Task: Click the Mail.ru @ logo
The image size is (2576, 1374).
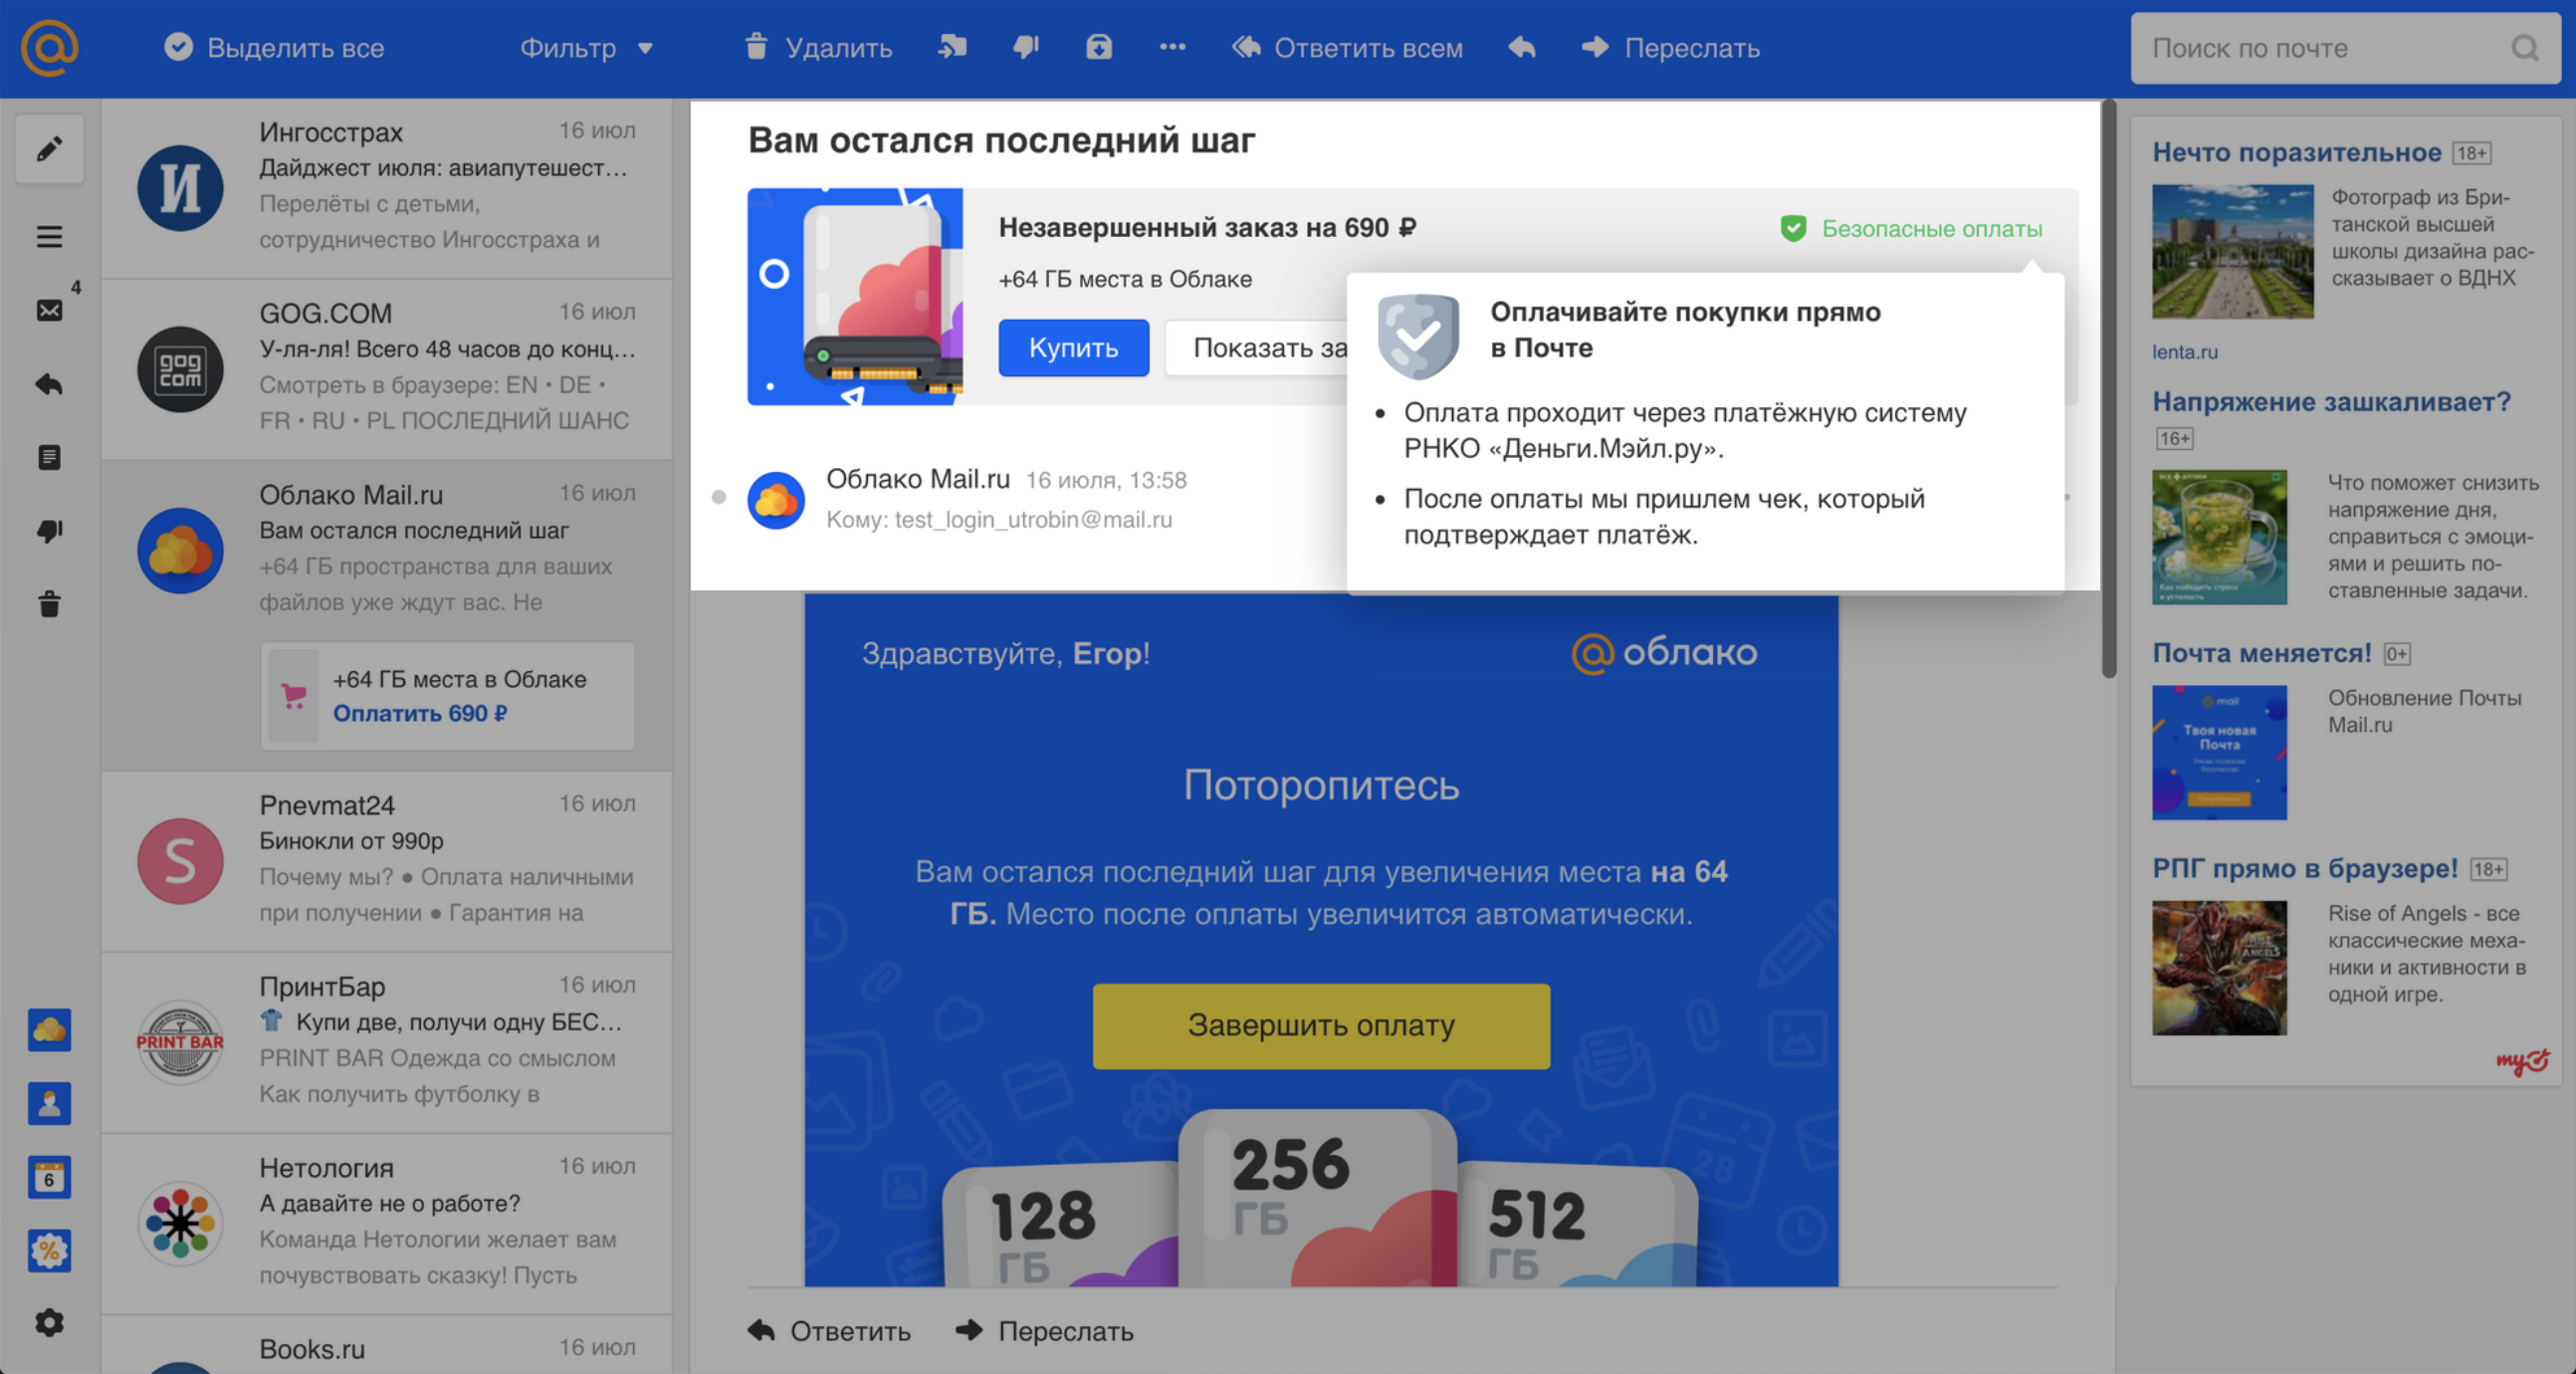Action: pyautogui.click(x=49, y=47)
